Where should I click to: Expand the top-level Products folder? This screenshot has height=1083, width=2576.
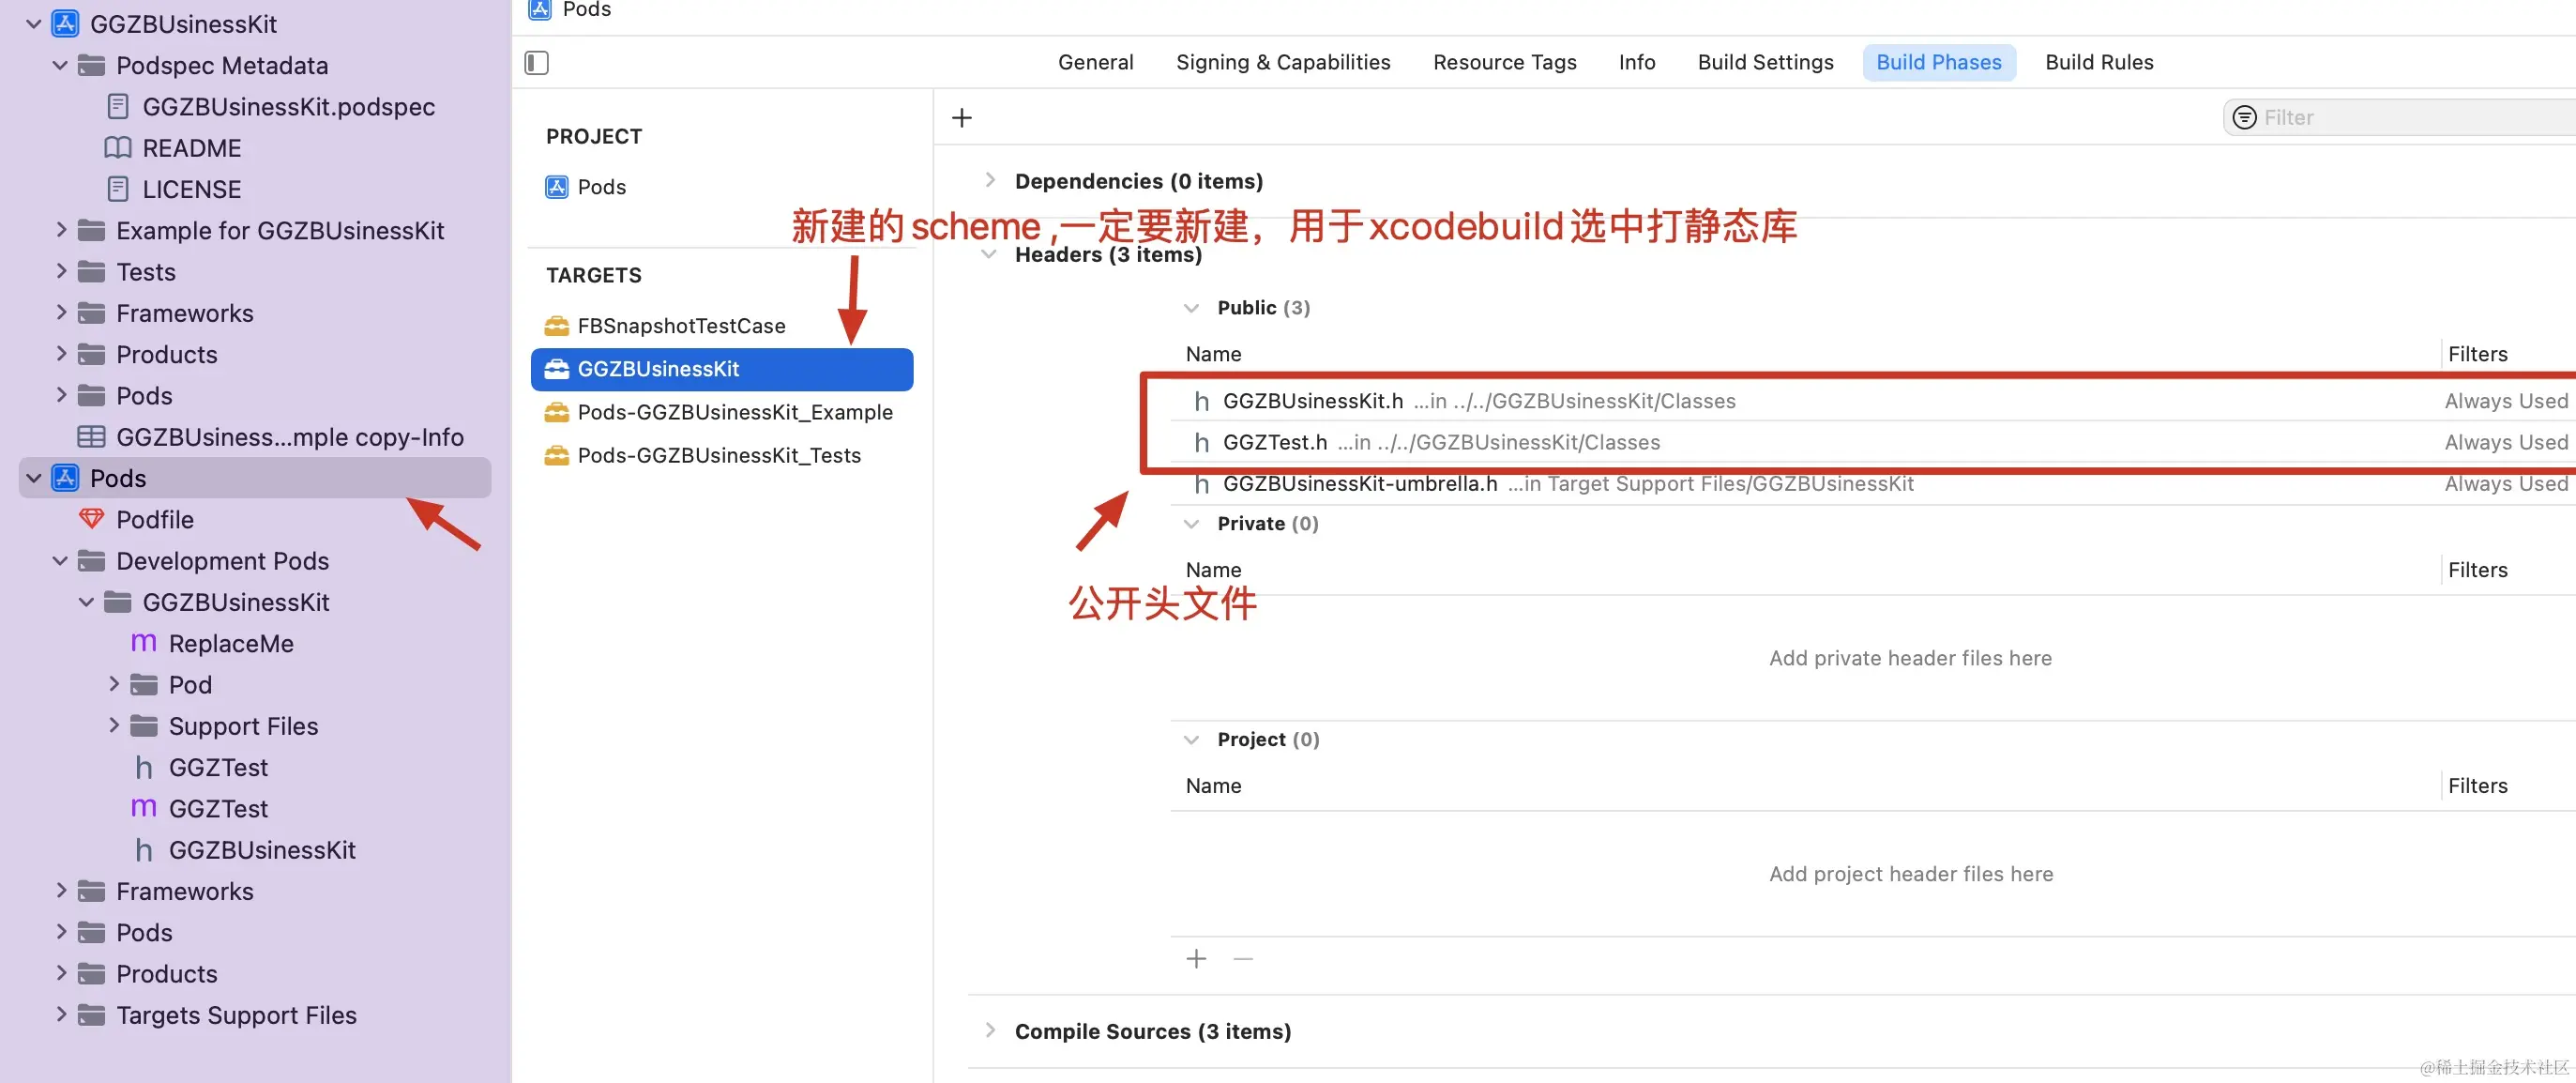pos(60,353)
